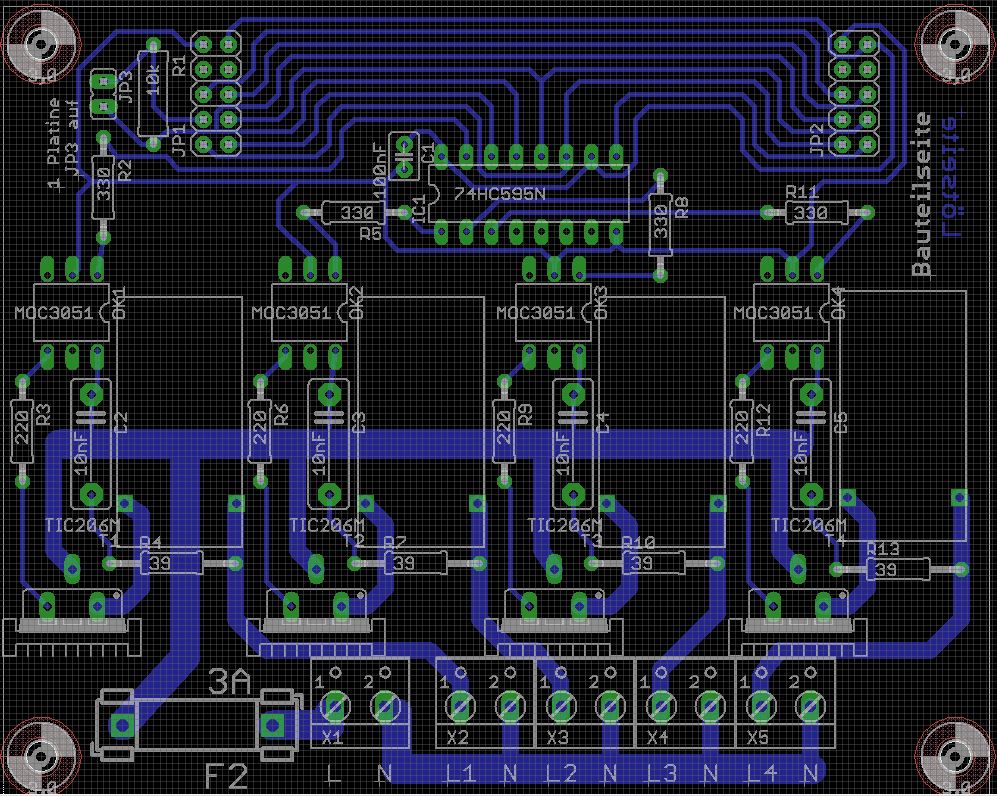The image size is (997, 796).
Task: Click the F2 fuse designator
Action: (226, 776)
